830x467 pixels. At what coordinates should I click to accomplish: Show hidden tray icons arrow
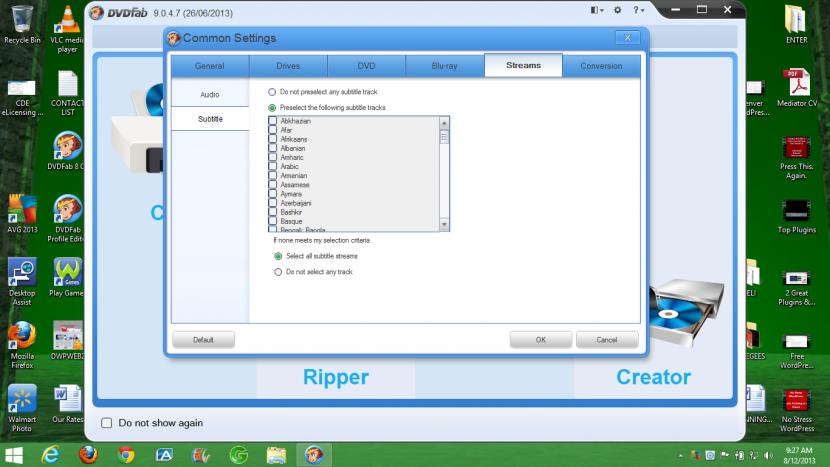coord(681,455)
